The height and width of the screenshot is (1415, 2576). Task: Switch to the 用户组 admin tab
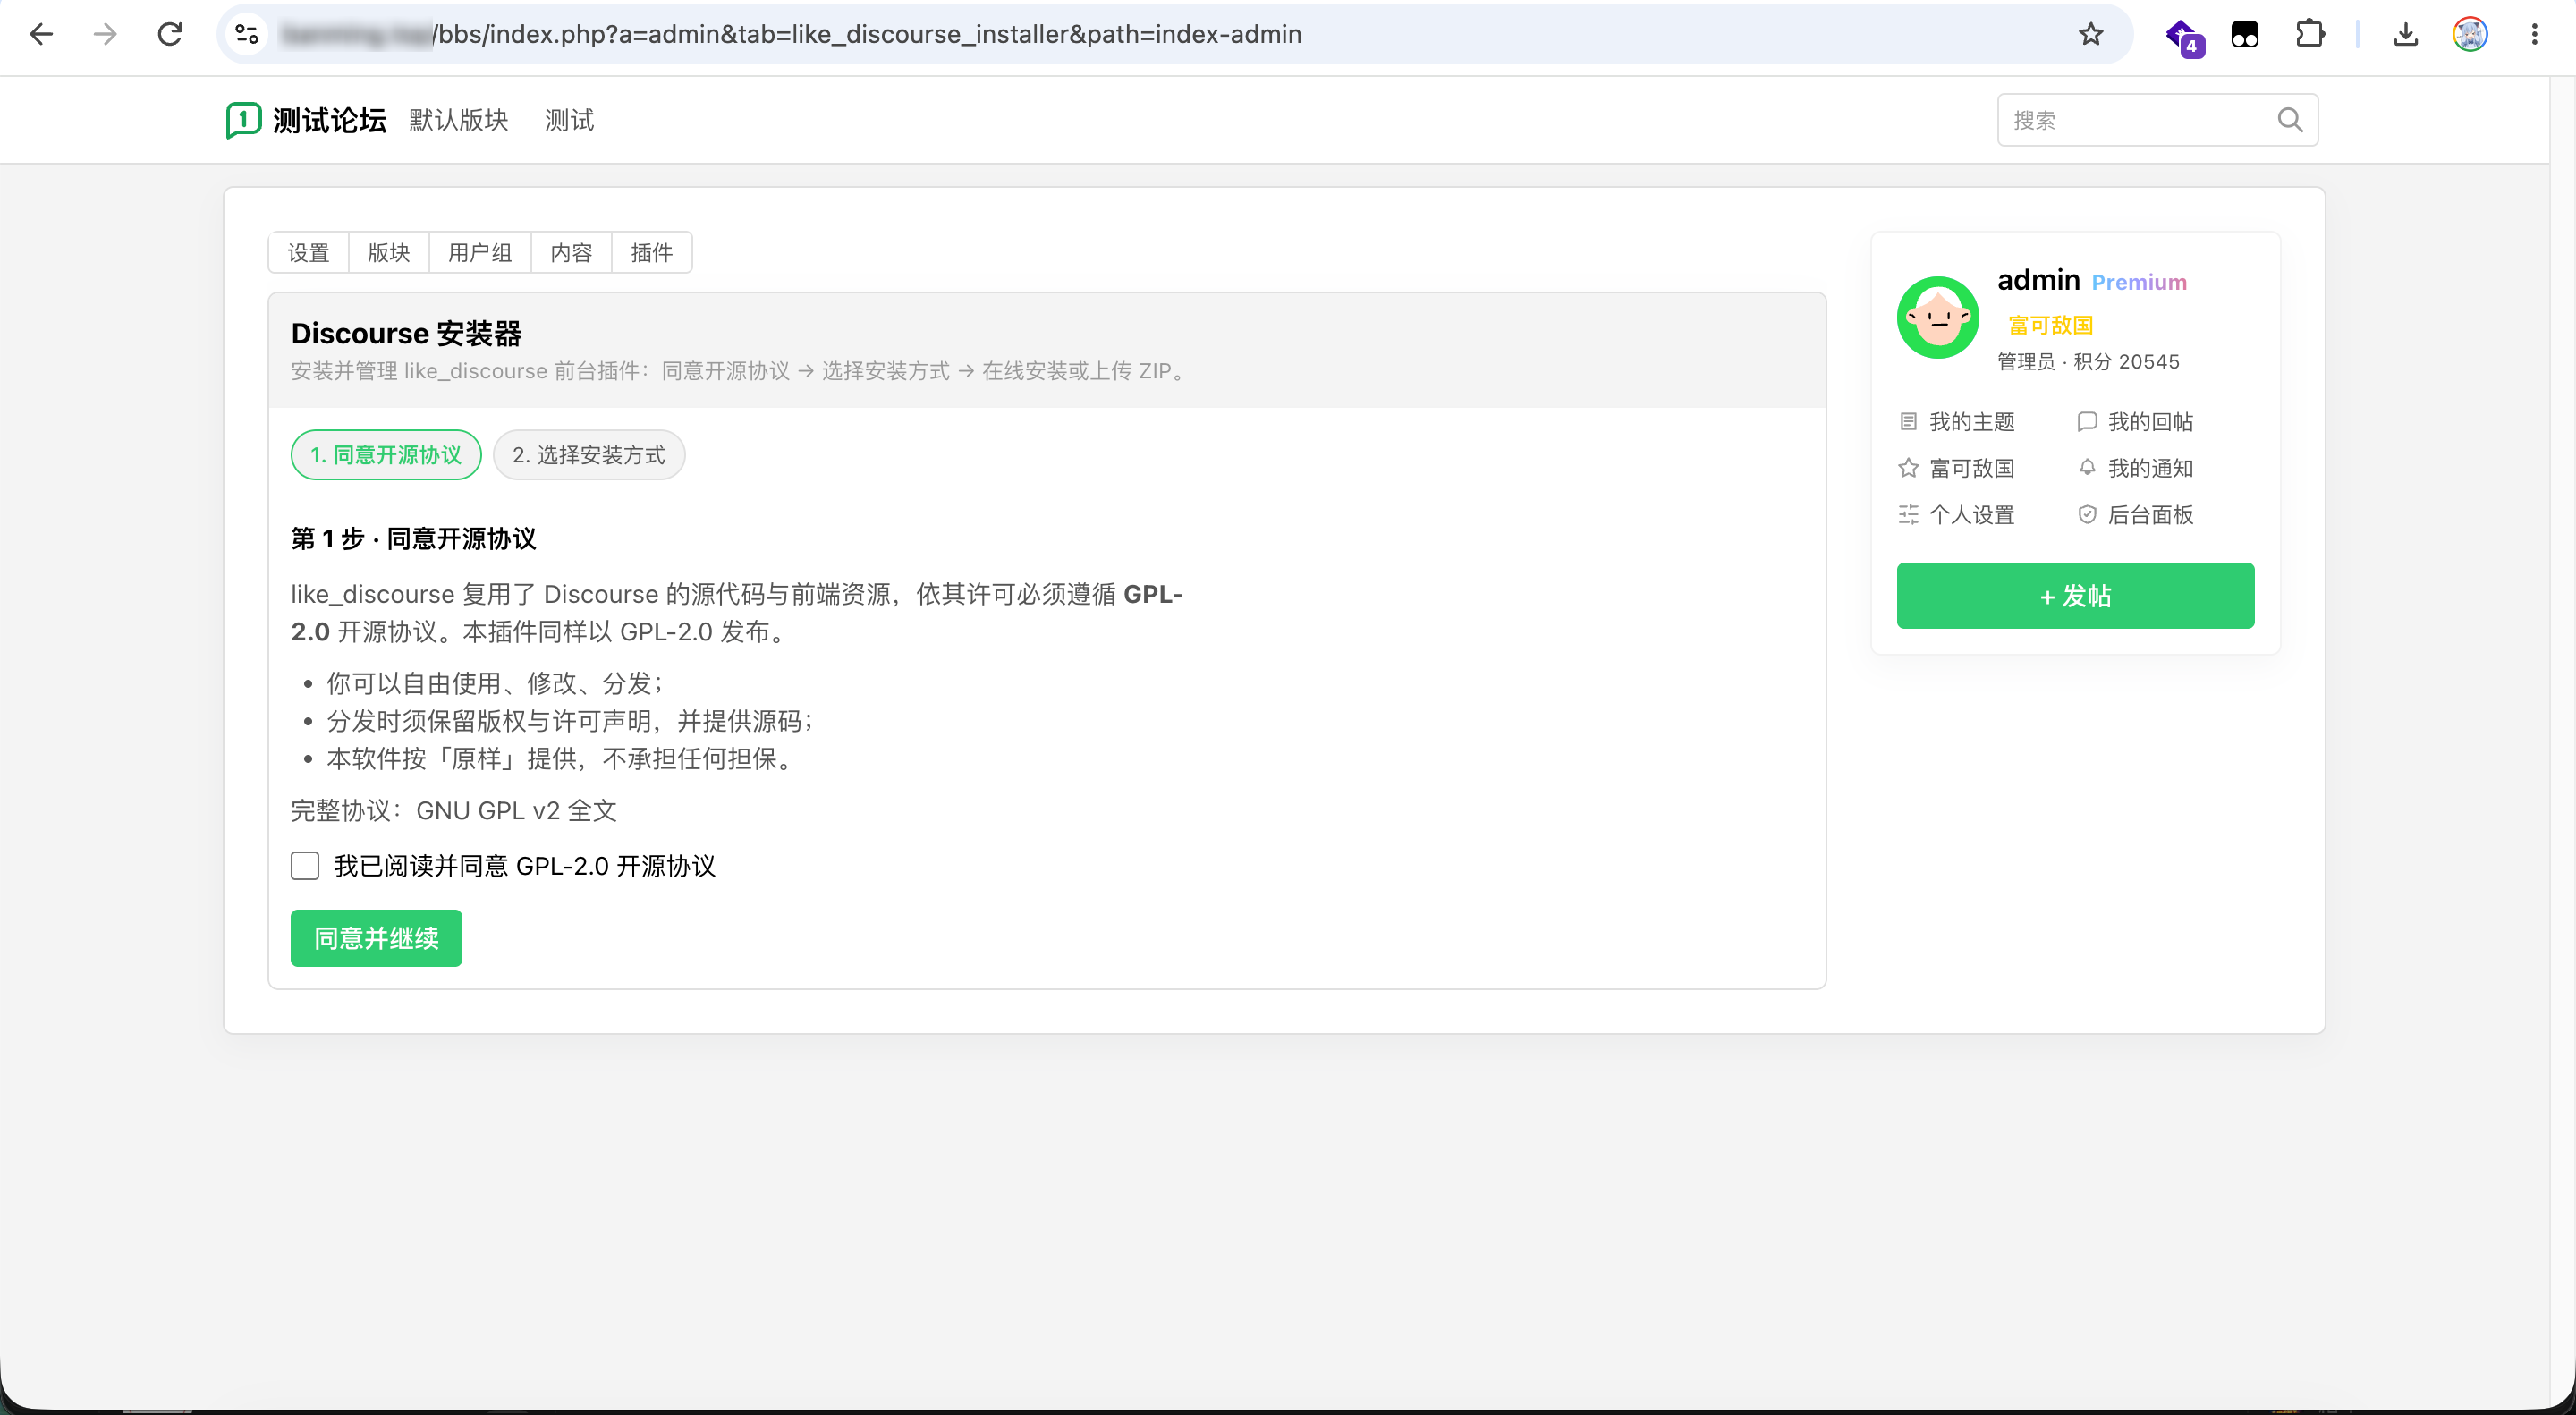(x=480, y=253)
